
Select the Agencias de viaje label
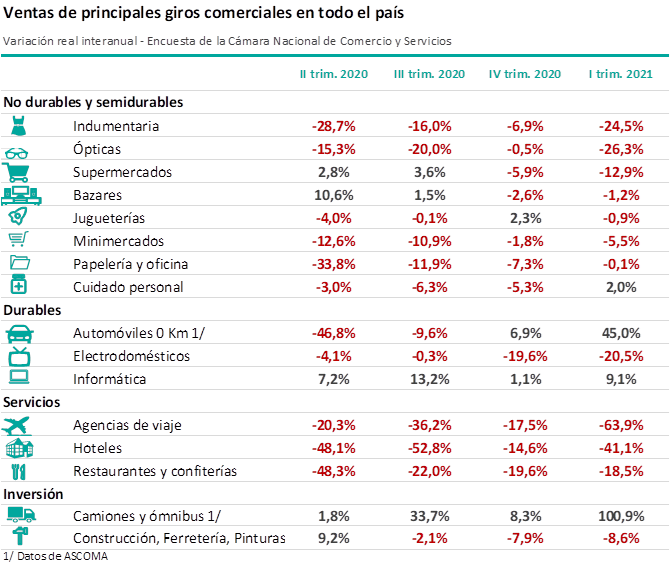(x=127, y=426)
